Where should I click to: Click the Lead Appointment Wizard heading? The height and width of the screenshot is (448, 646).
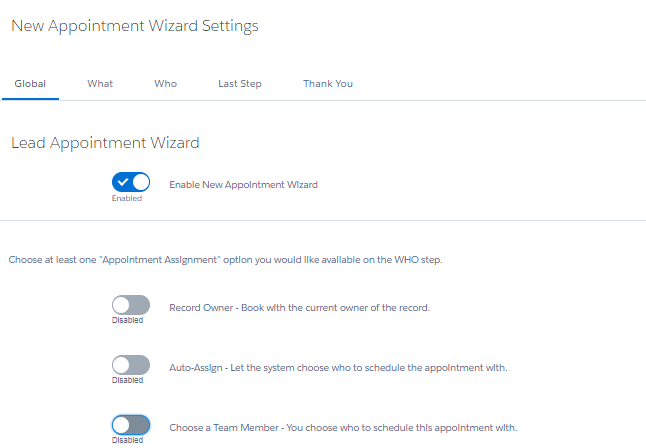coord(105,143)
